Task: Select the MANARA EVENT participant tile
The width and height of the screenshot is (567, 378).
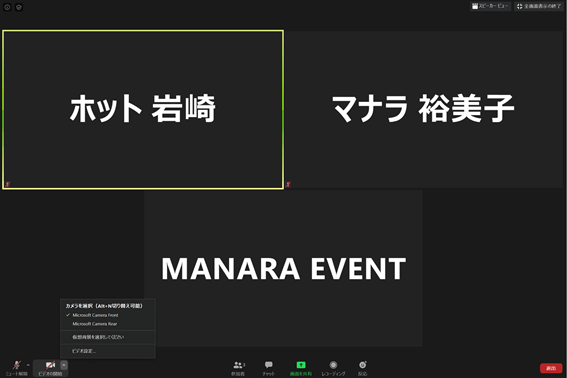Action: [283, 268]
